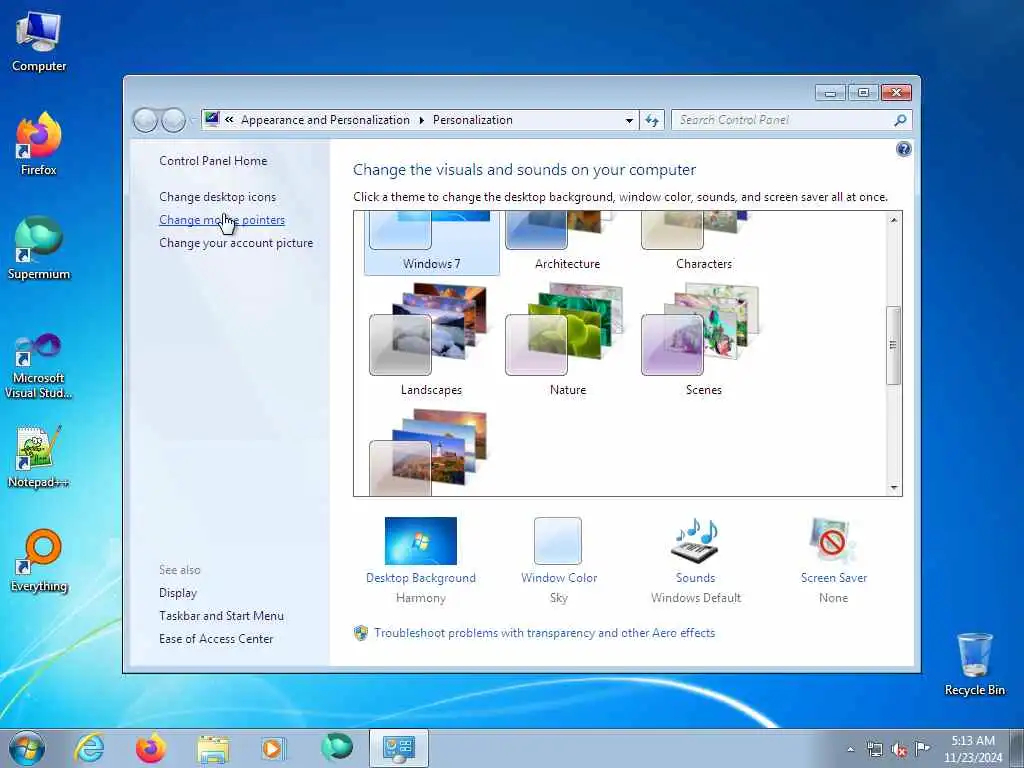Viewport: 1024px width, 768px height.
Task: Open Windows Media Player from the taskbar
Action: coord(273,748)
